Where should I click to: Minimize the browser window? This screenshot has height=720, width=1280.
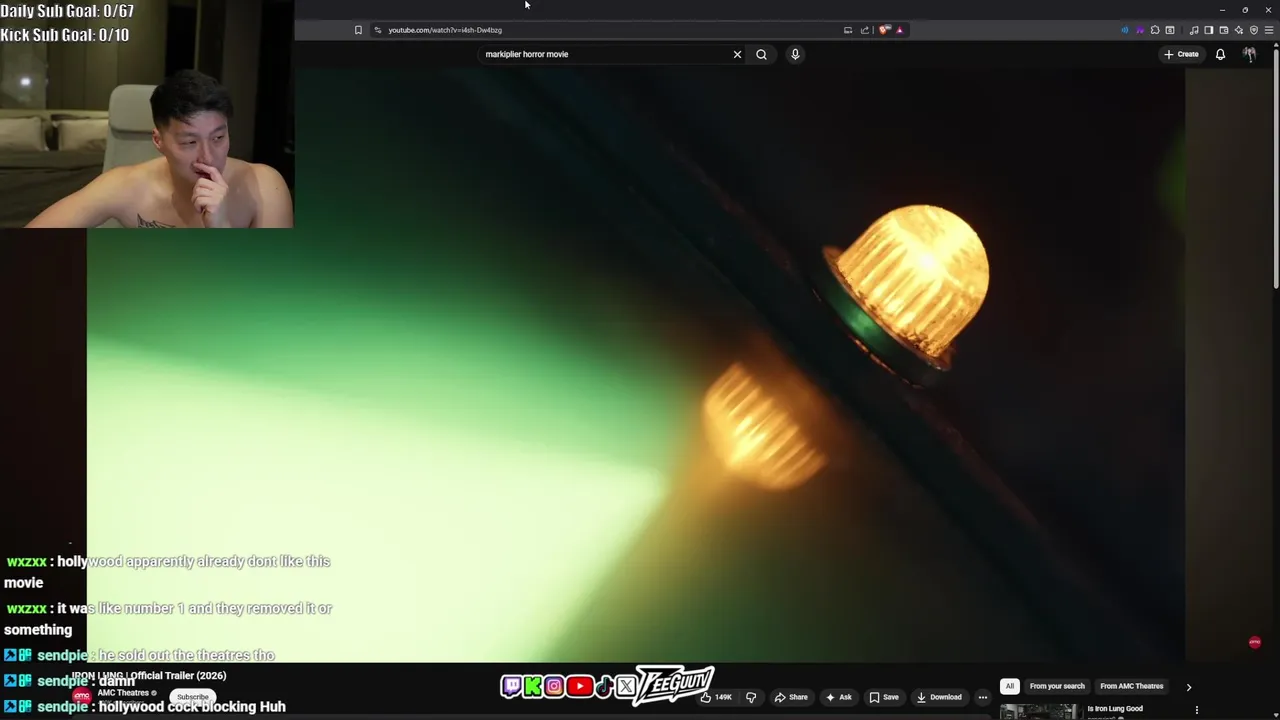1222,10
